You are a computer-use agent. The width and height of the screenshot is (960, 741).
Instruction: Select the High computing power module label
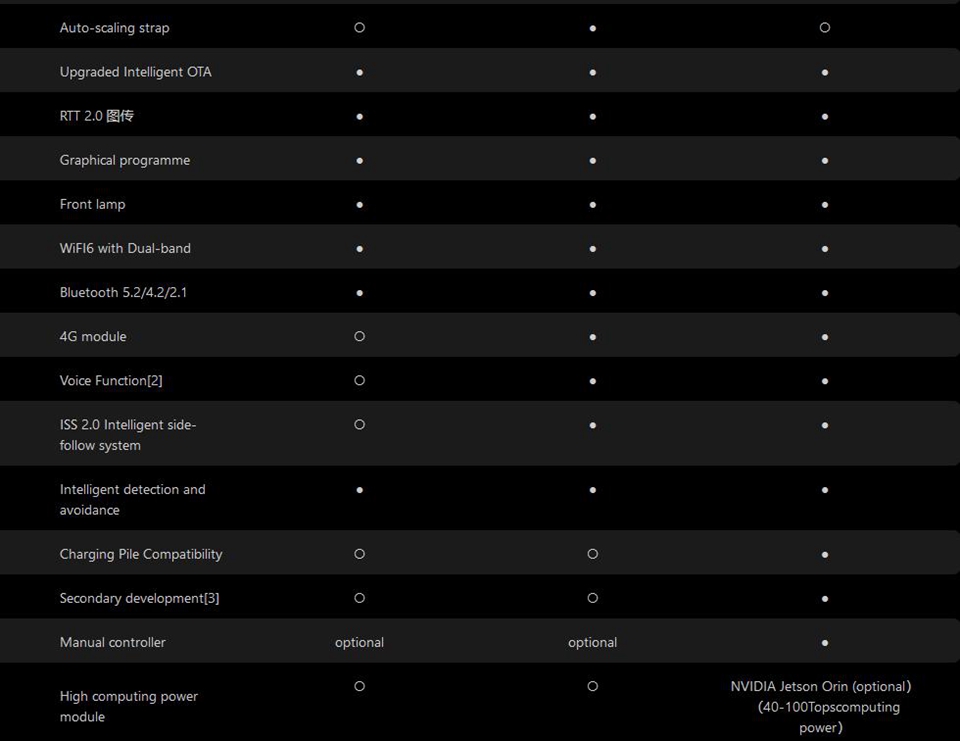coord(128,706)
